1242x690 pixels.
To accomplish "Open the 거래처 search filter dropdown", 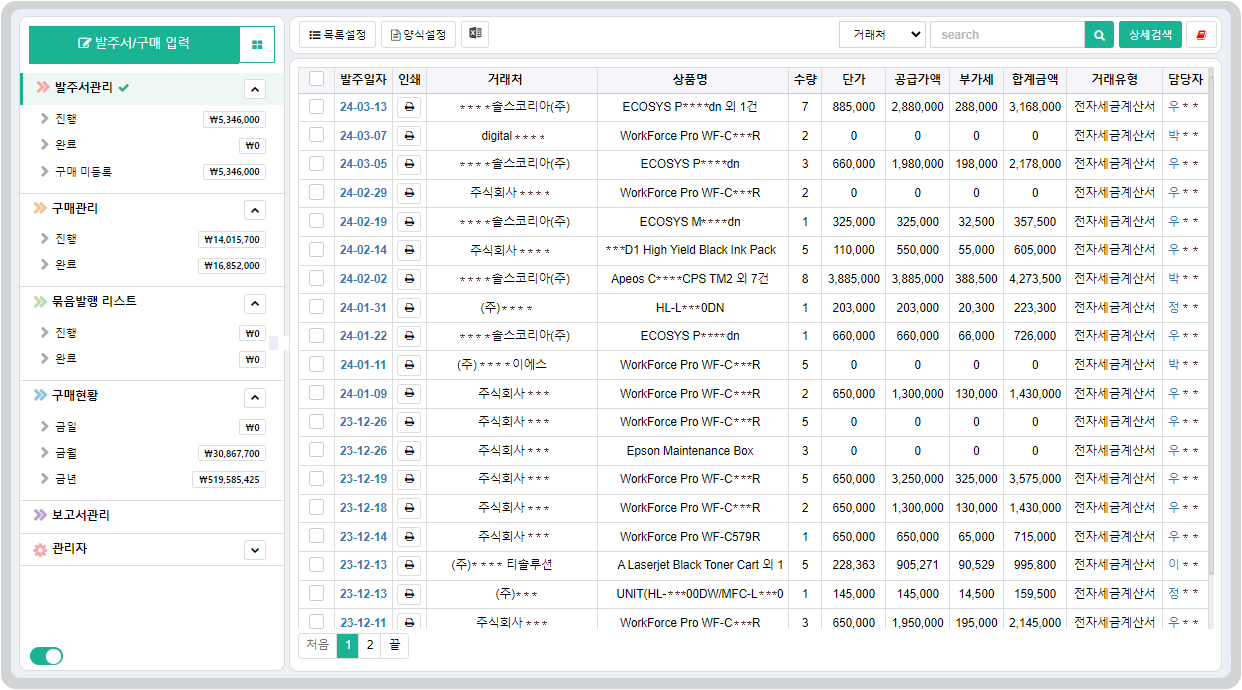I will point(882,35).
